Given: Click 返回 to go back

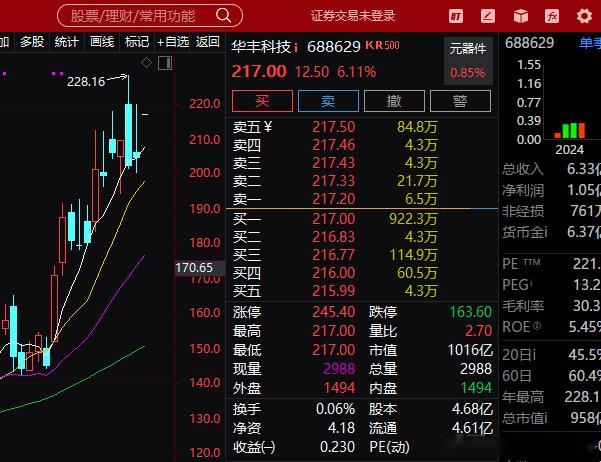Looking at the screenshot, I should 208,41.
